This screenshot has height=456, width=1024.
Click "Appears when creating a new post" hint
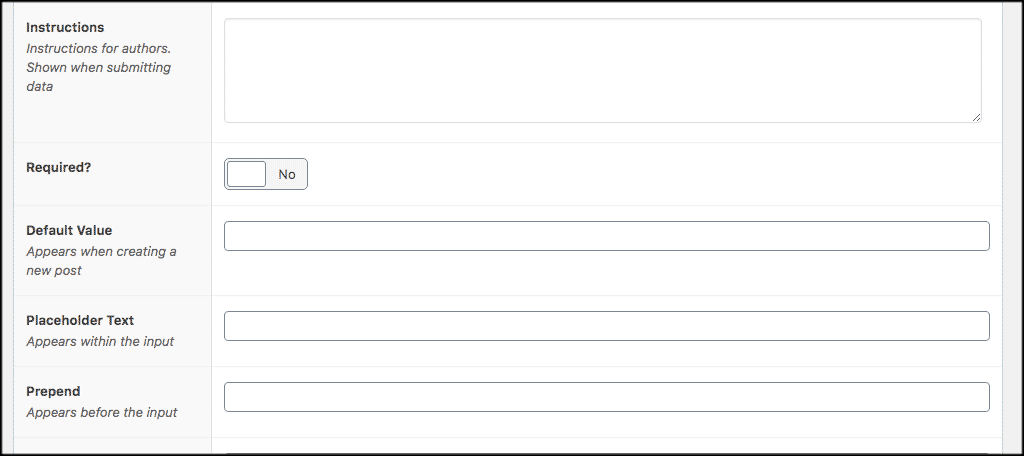100,261
